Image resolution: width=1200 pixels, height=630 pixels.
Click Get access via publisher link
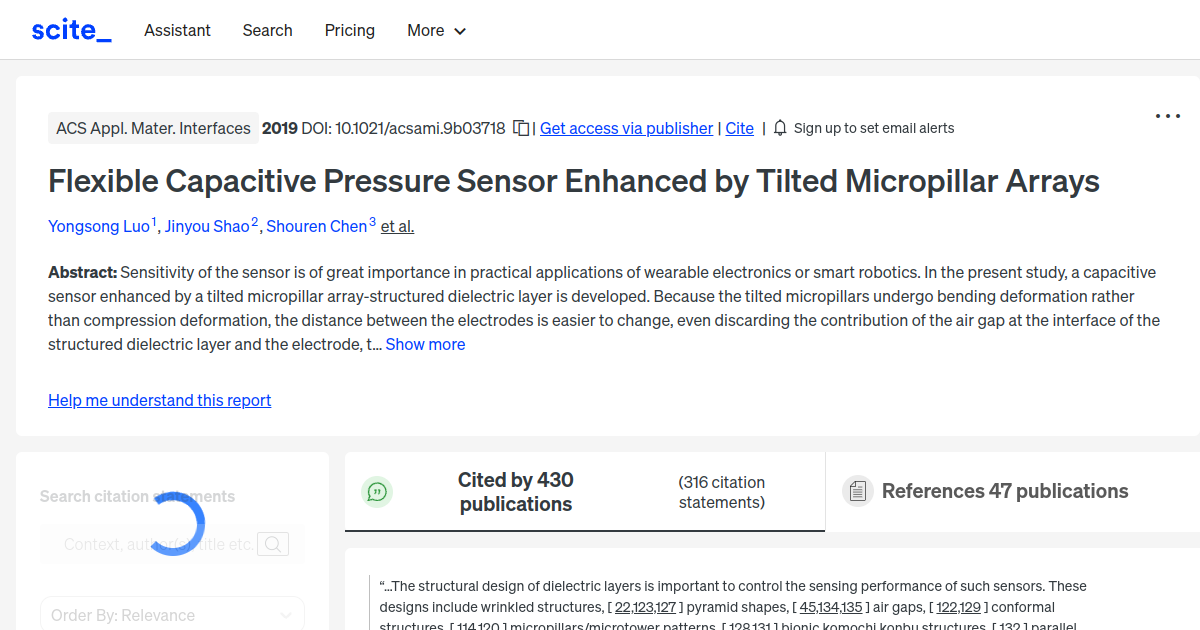(625, 128)
